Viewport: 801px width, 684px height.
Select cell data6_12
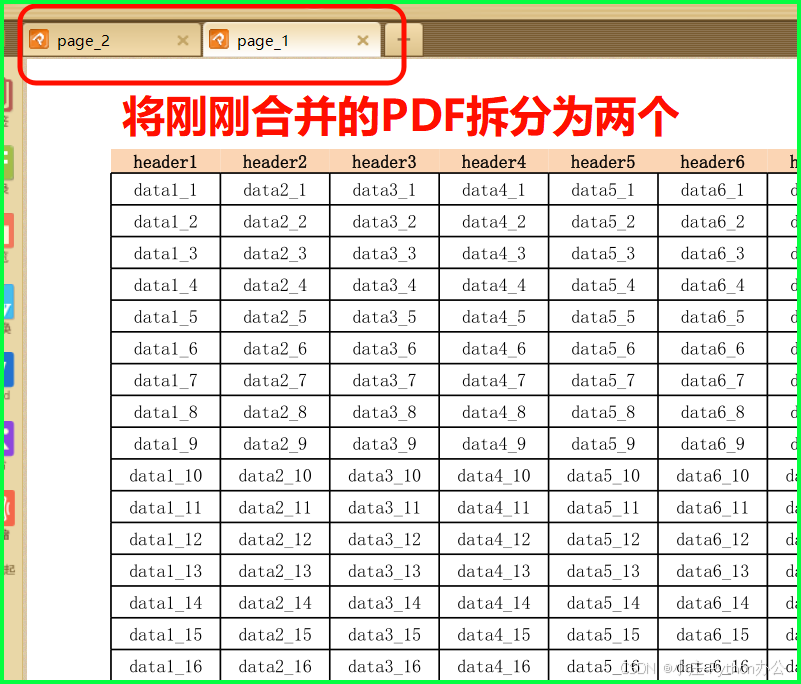click(x=712, y=539)
